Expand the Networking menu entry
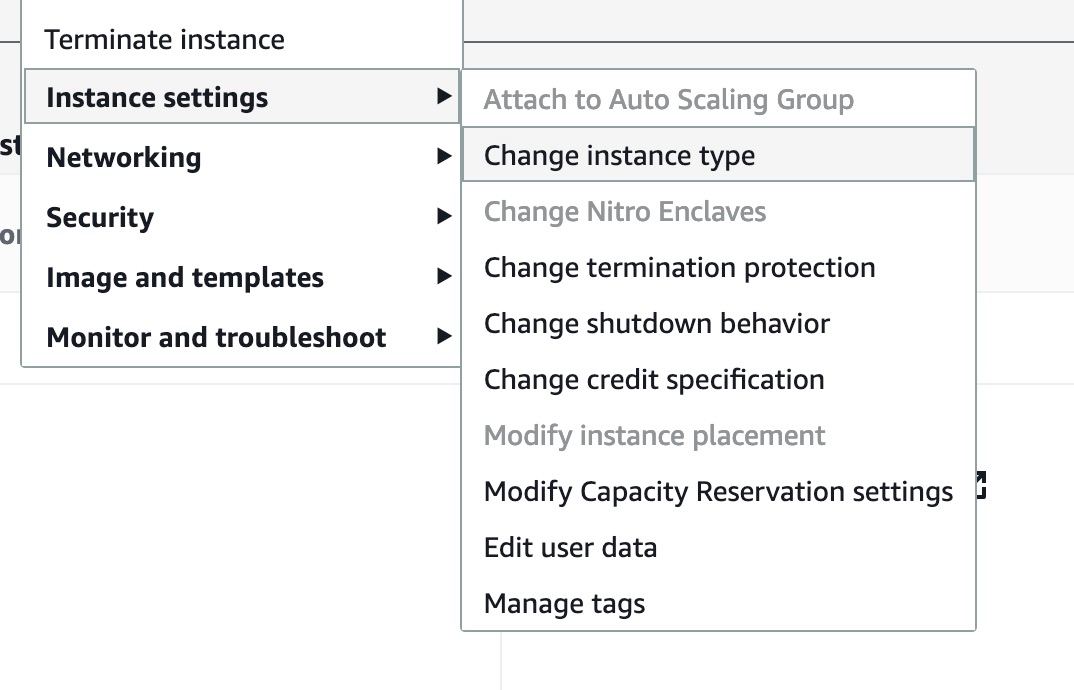This screenshot has height=690, width=1074. (242, 157)
